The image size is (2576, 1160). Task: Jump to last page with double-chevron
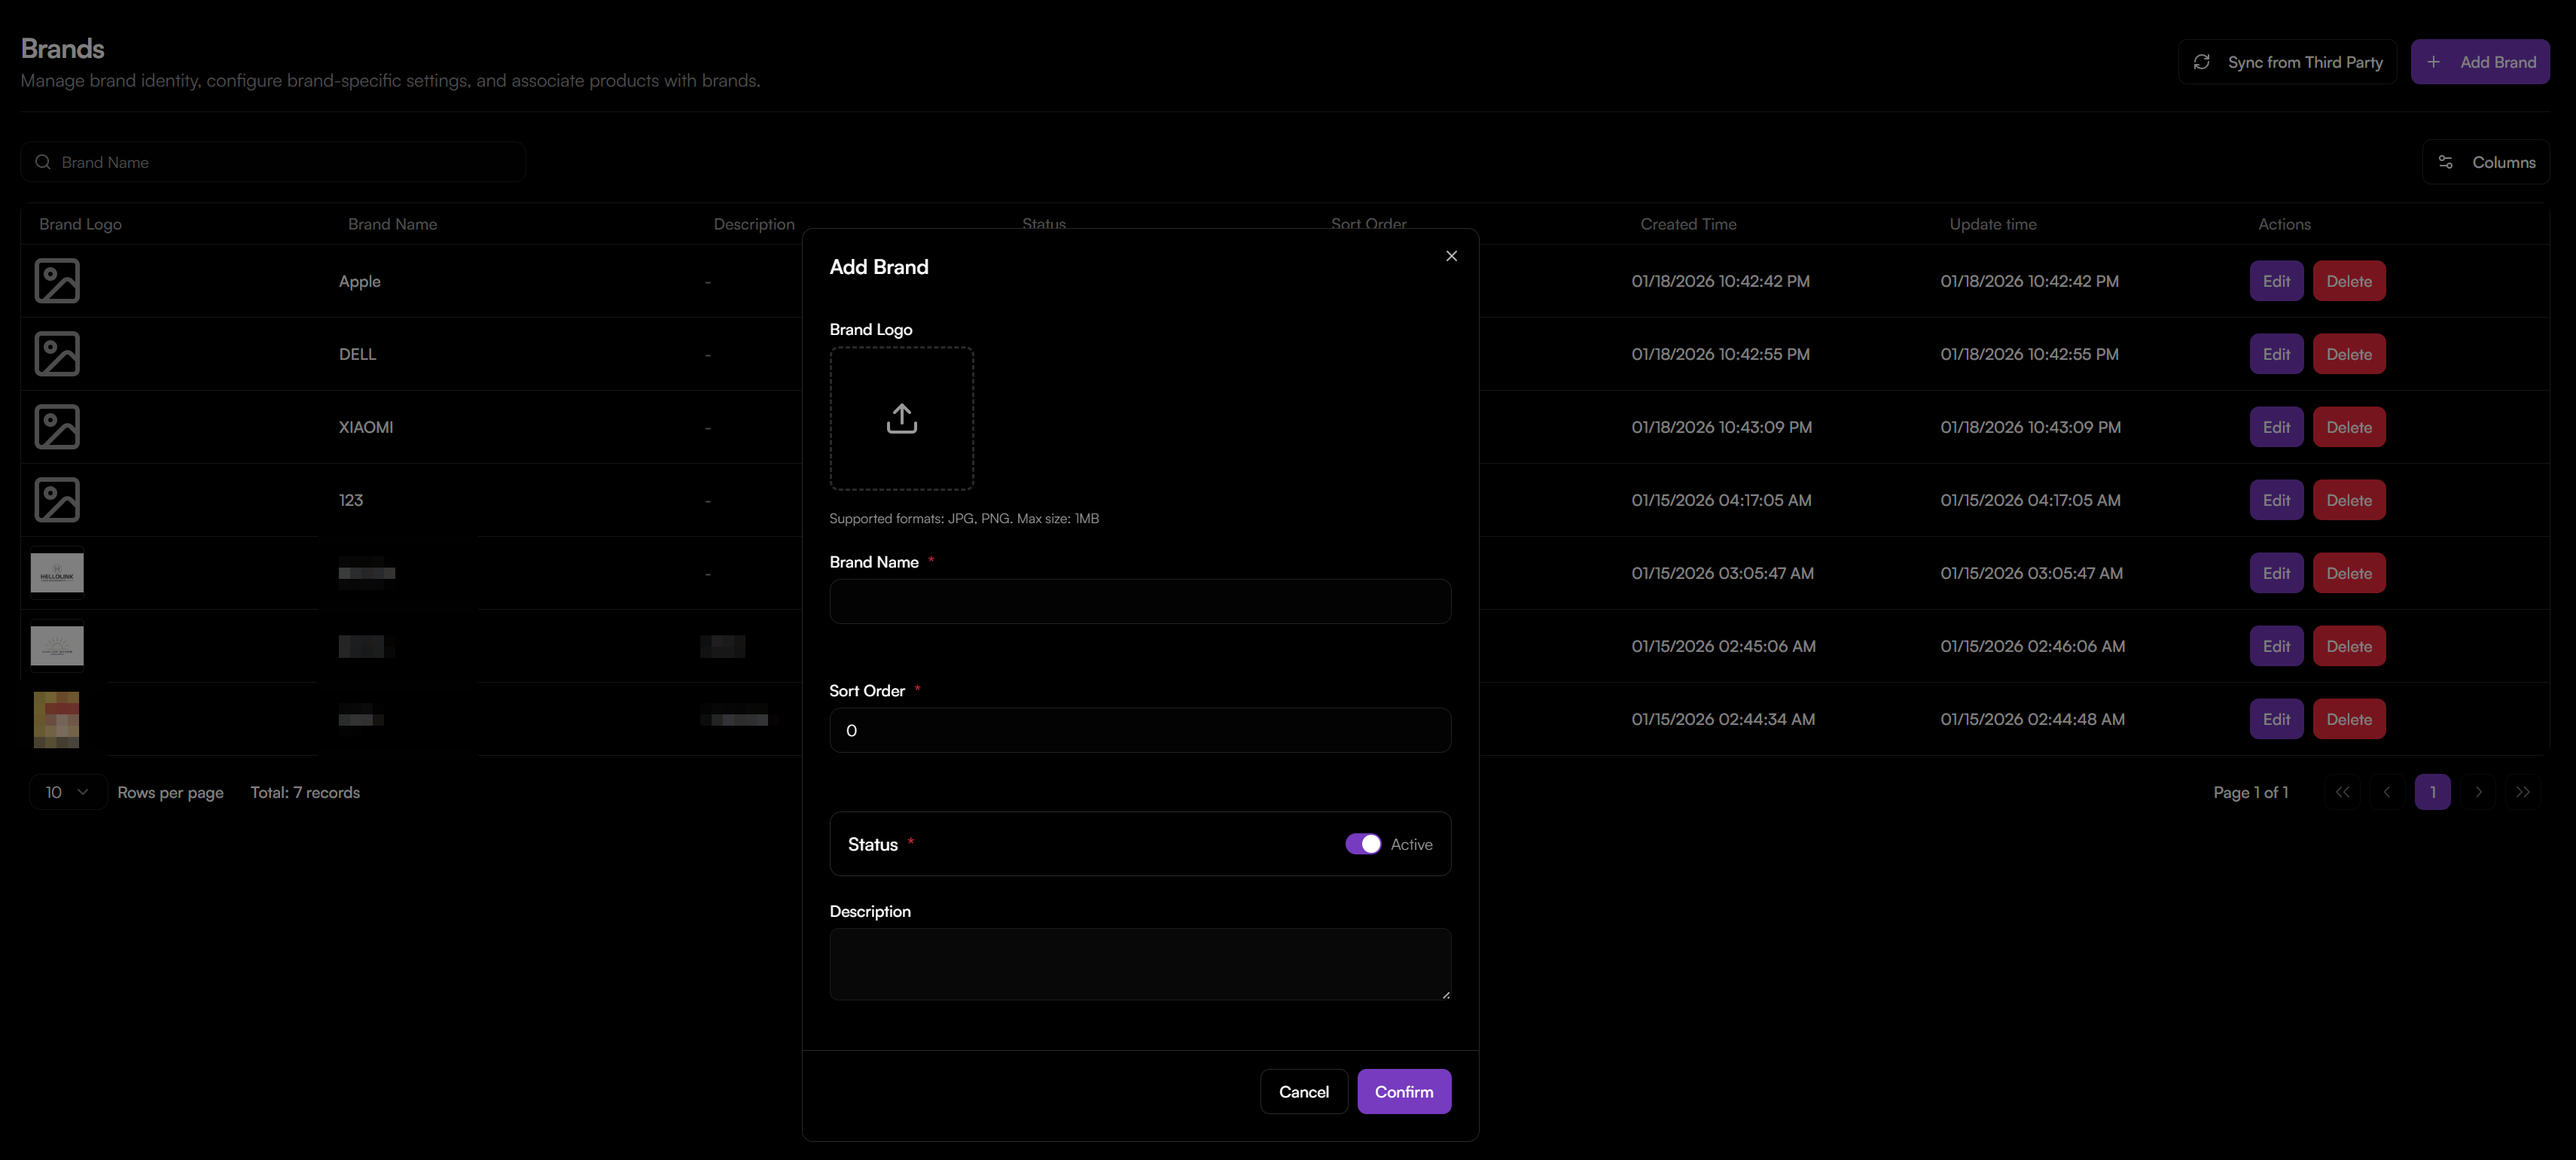(x=2523, y=792)
